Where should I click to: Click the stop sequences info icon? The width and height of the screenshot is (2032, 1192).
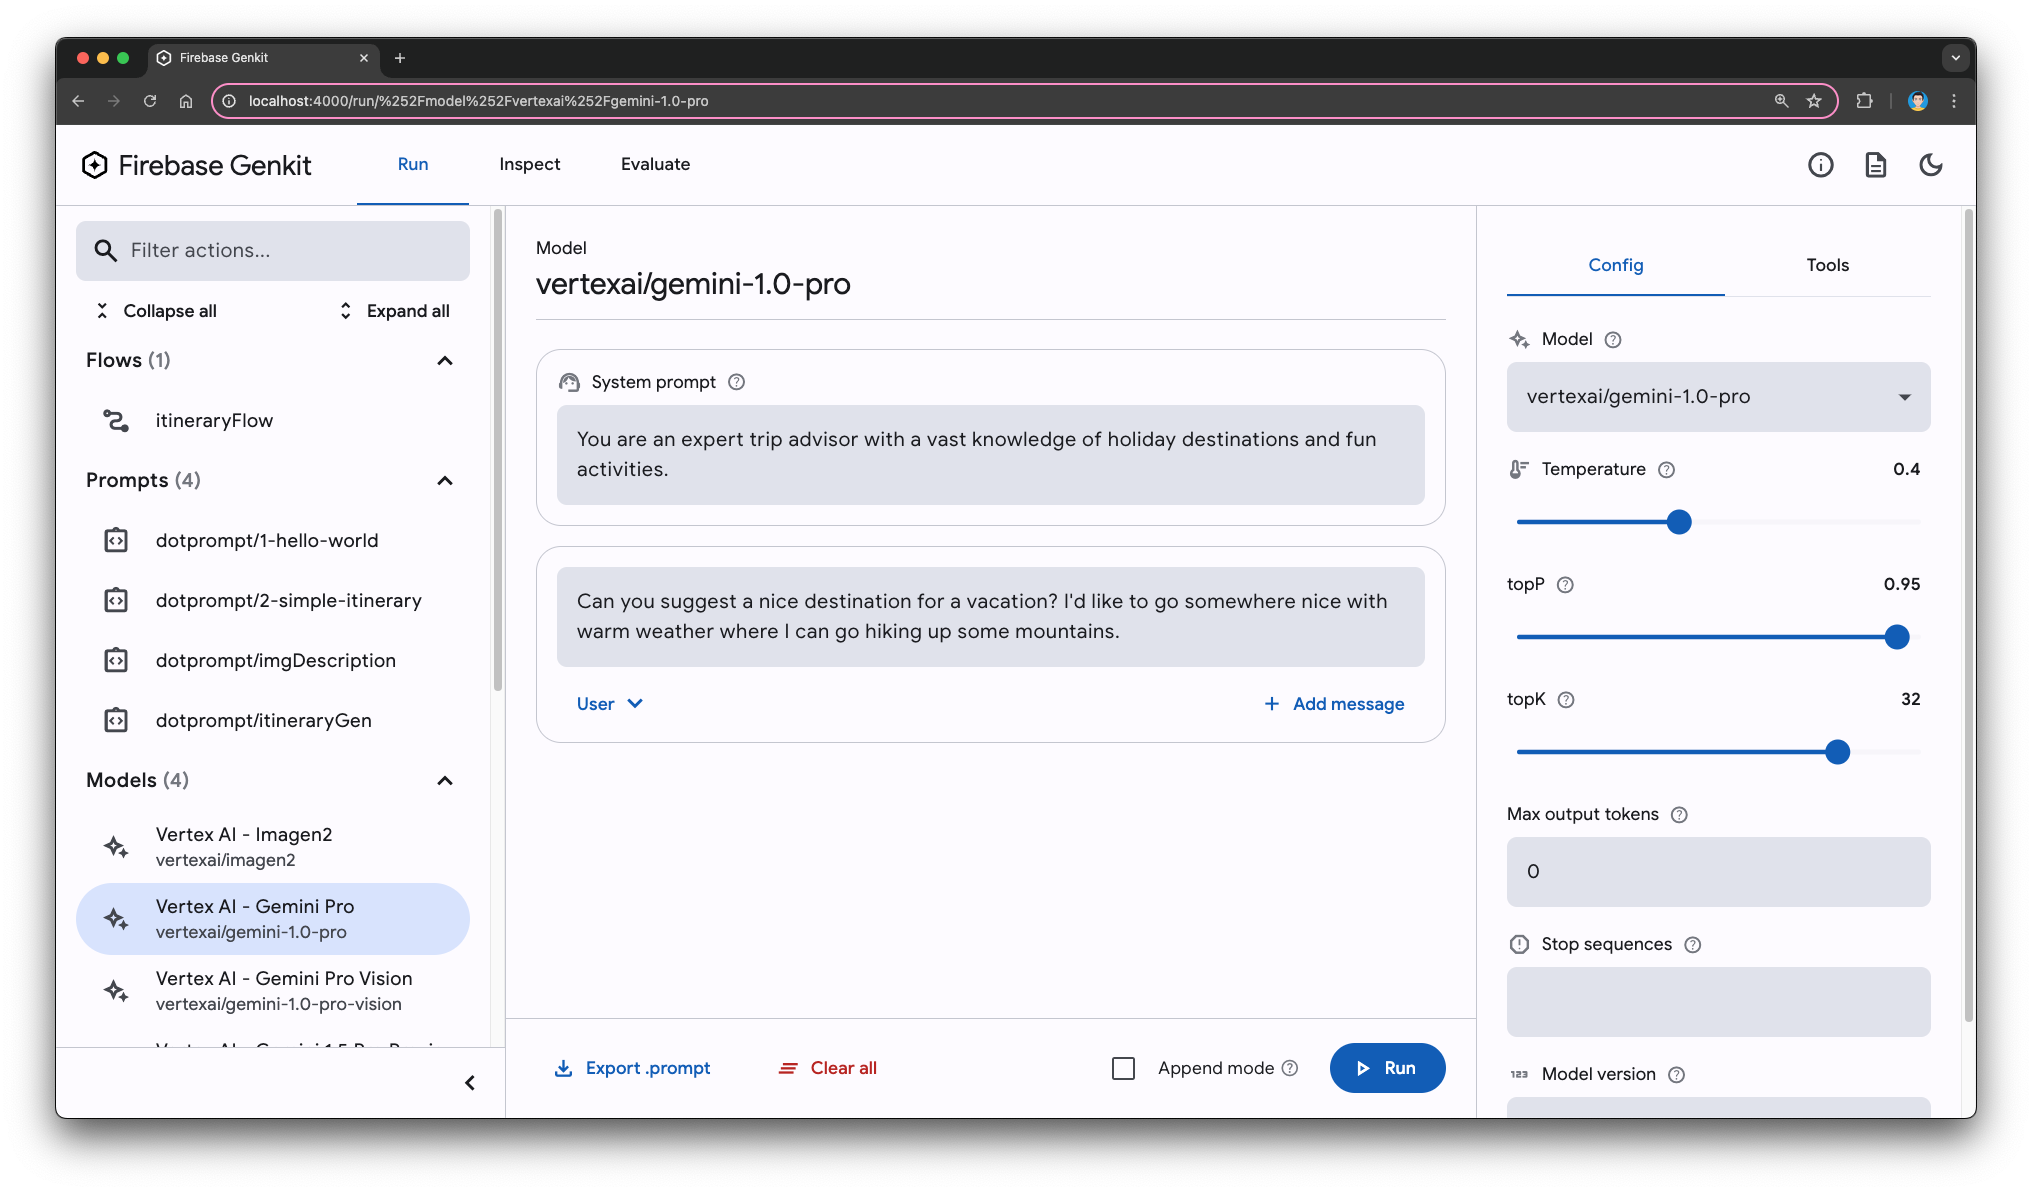(1691, 942)
